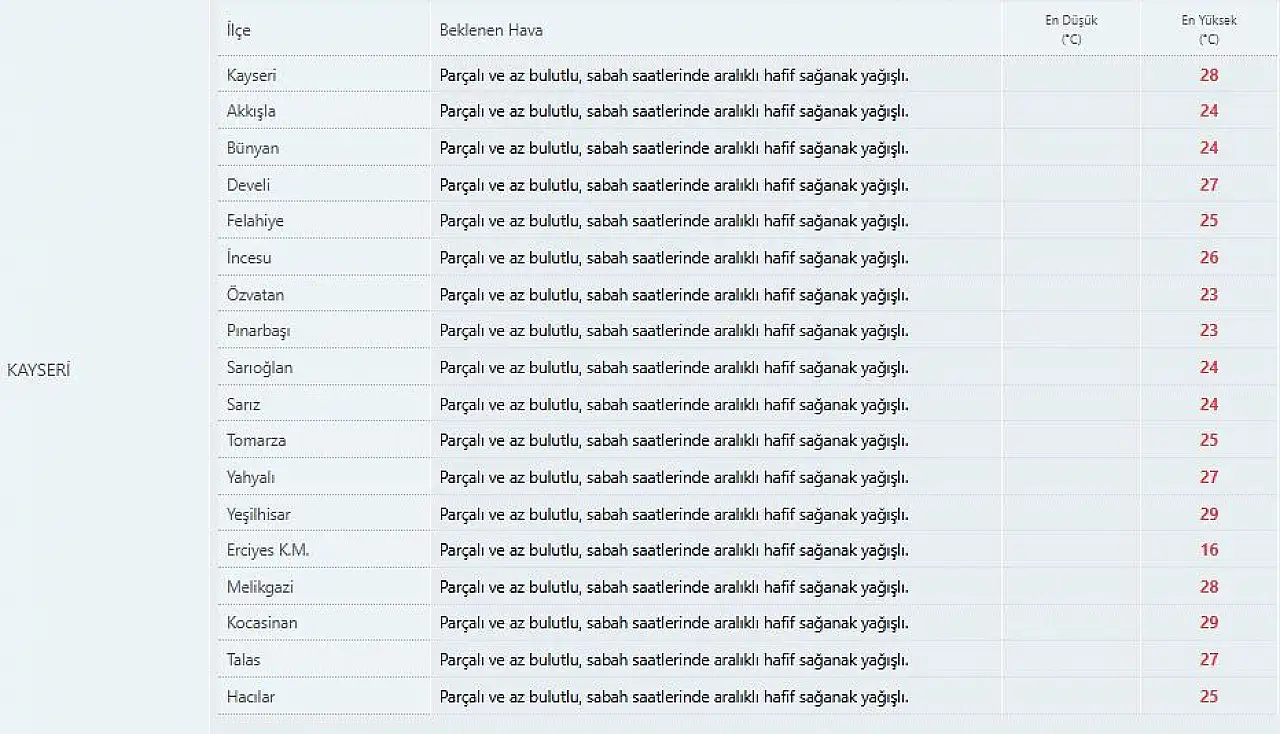Click the weather forecast text for İncesu row
Image resolution: width=1280 pixels, height=734 pixels.
(674, 258)
